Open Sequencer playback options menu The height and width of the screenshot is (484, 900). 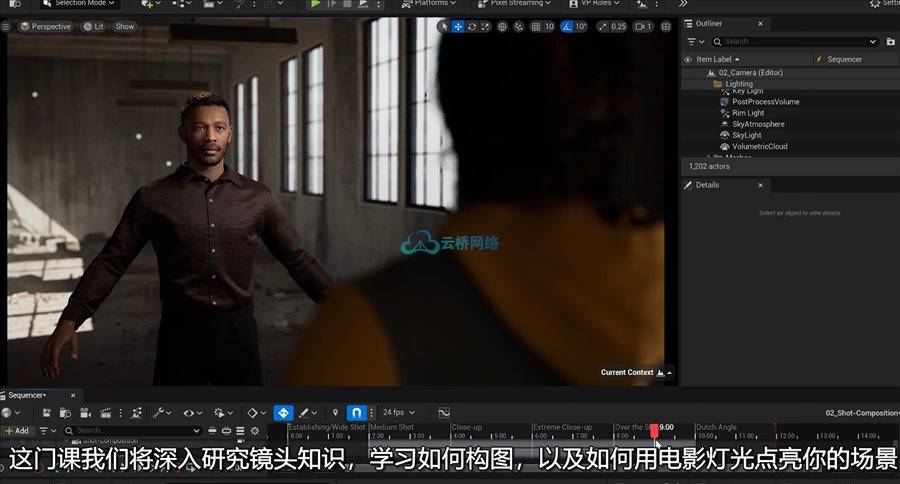pyautogui.click(x=223, y=413)
